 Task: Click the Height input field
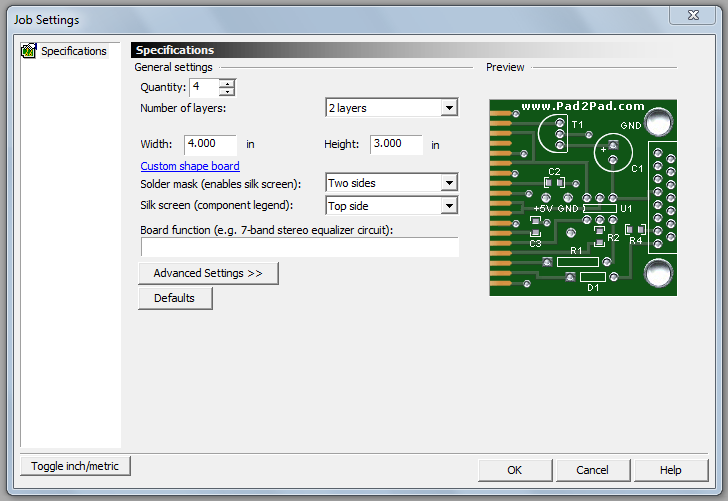click(396, 144)
